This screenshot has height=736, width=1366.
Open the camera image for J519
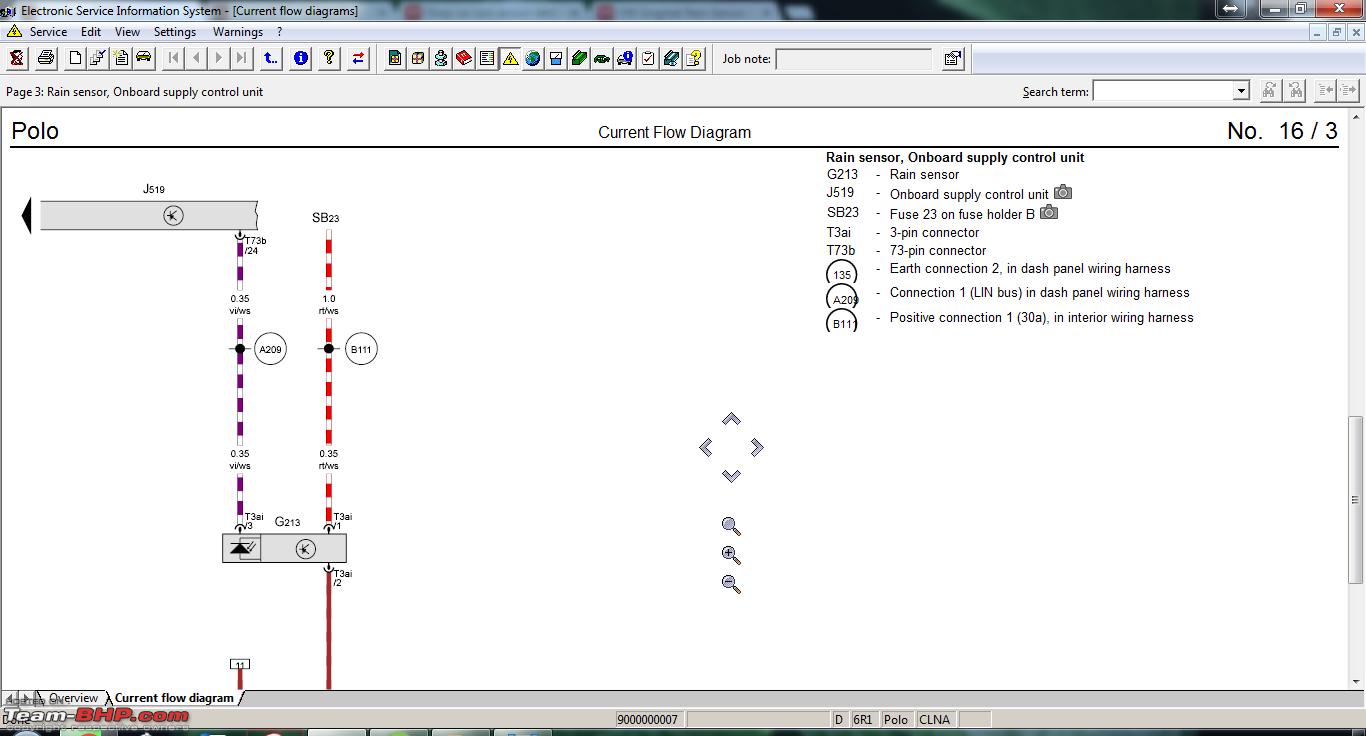1063,192
